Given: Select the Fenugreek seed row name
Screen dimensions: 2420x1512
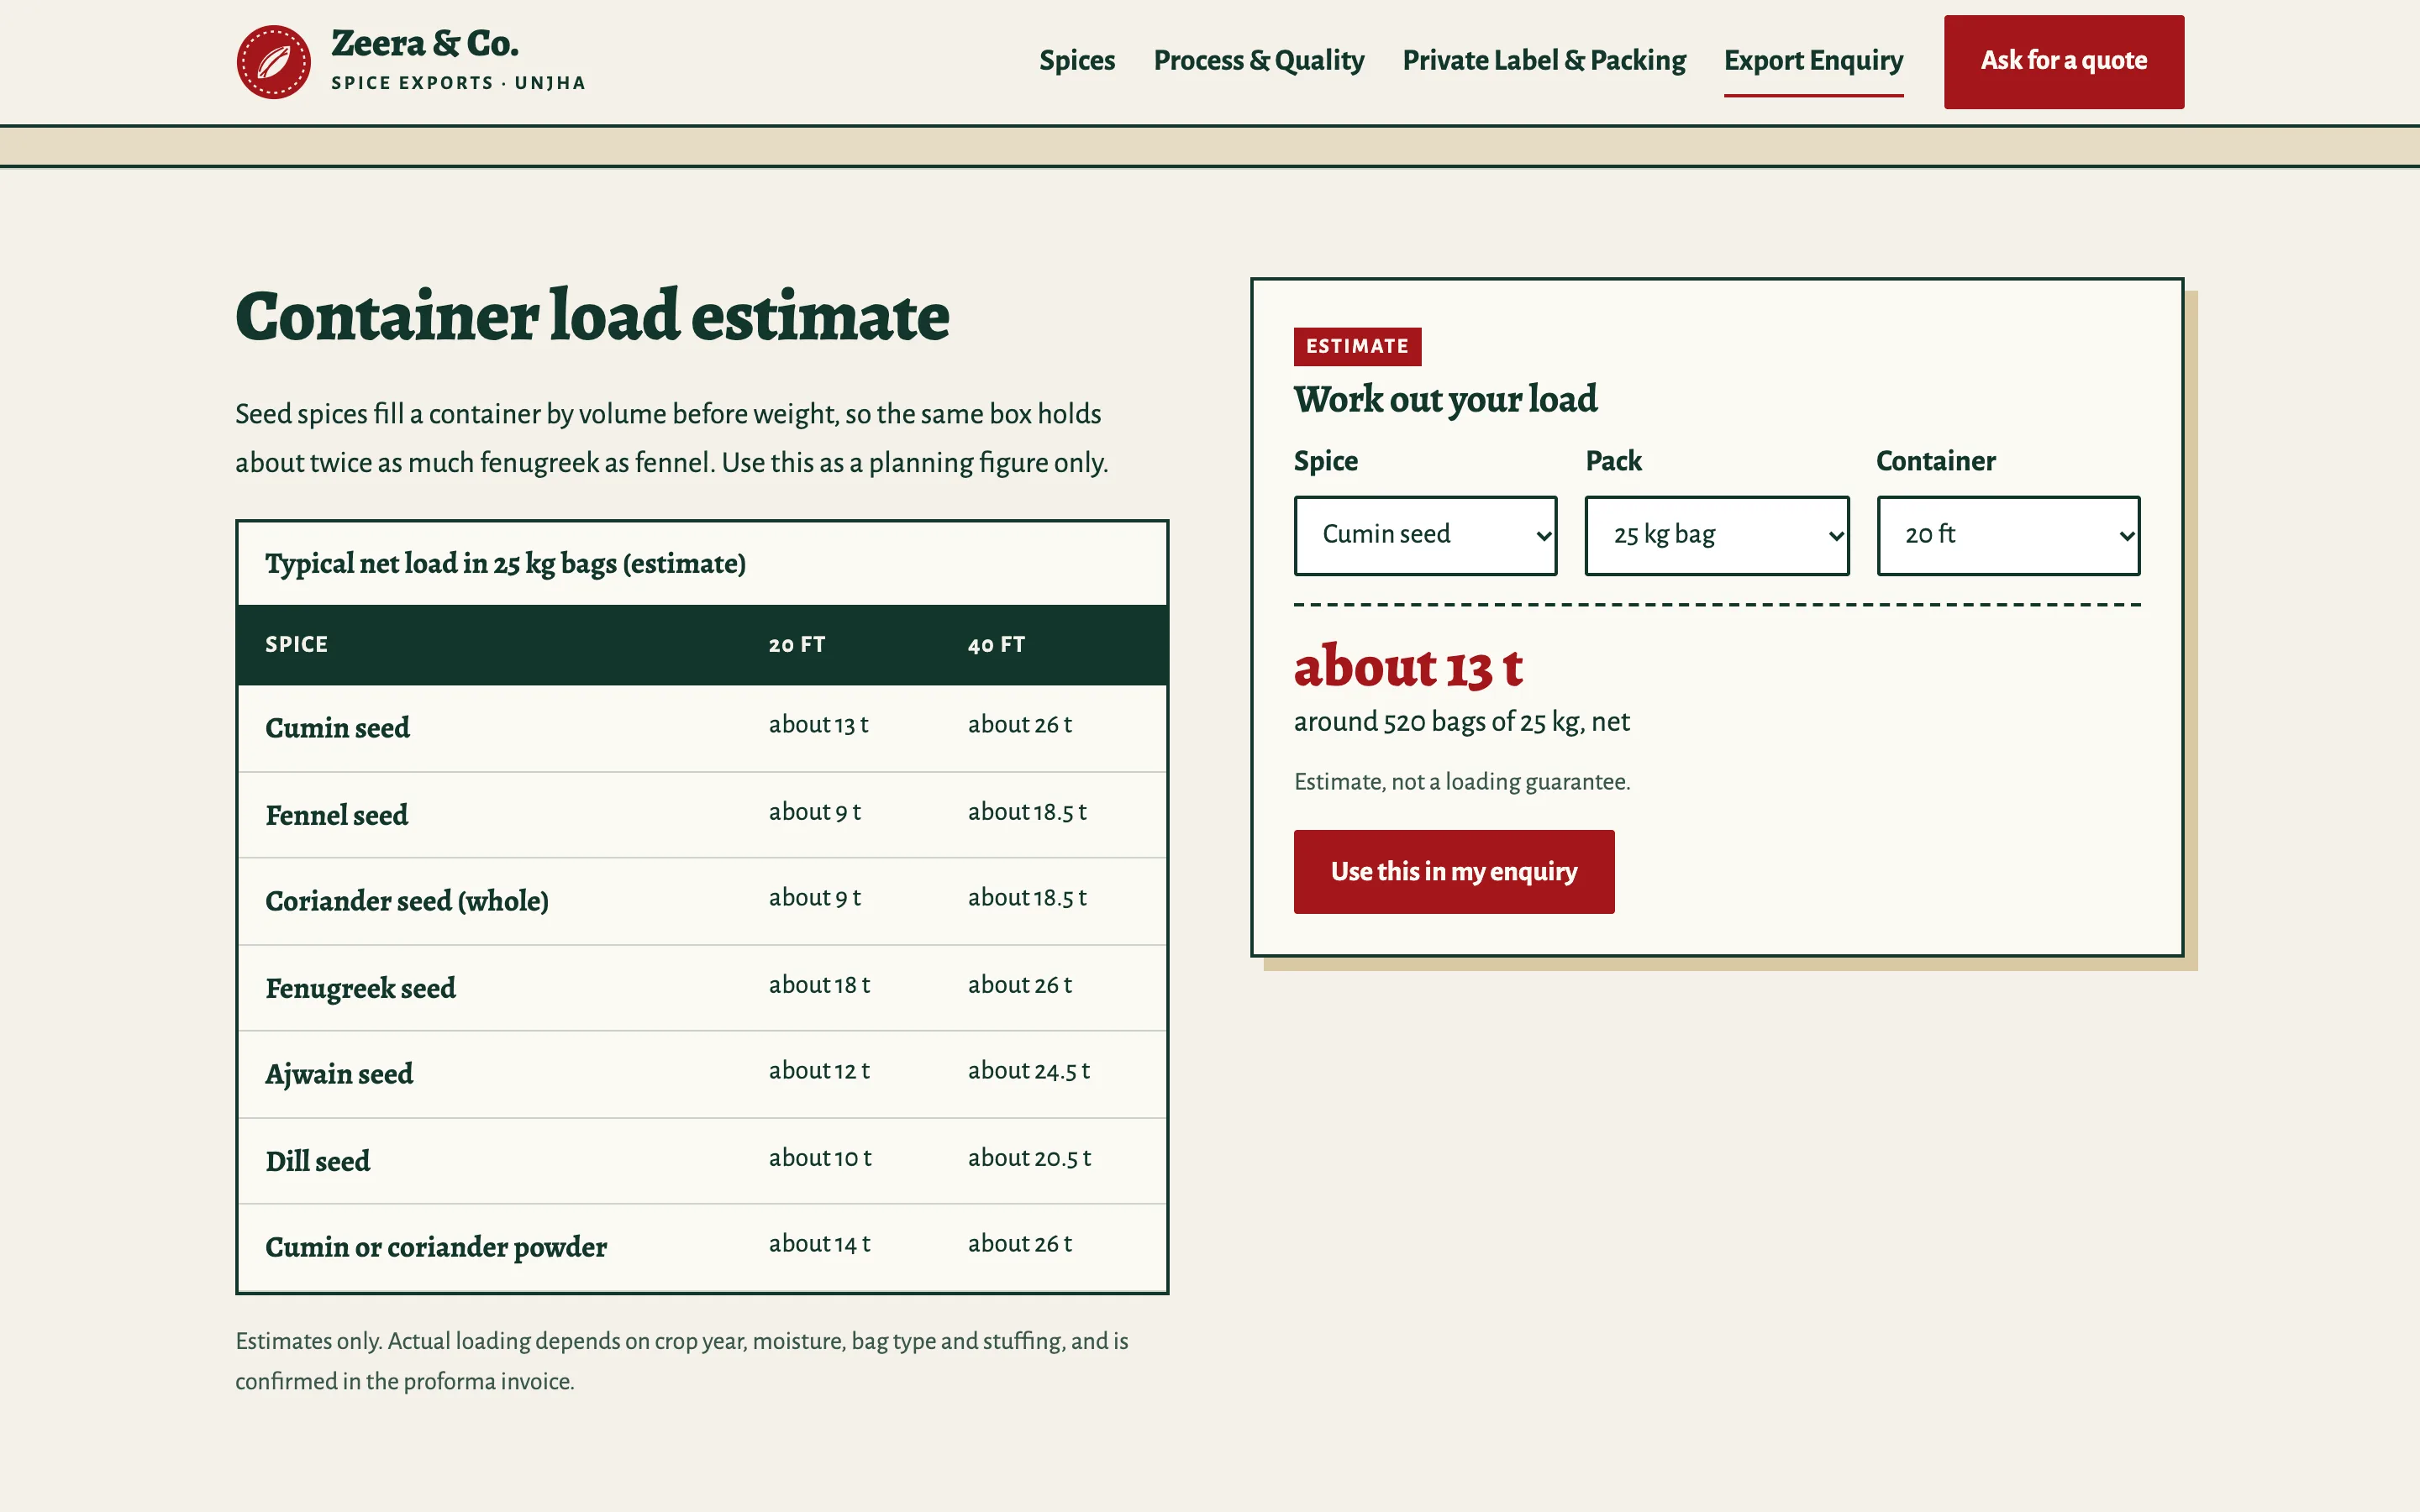Looking at the screenshot, I should pos(360,987).
